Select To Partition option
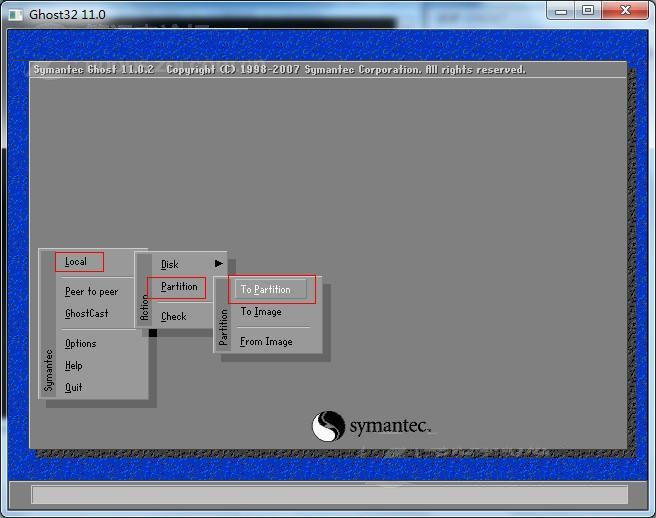Viewport: 656px width, 518px height. click(x=272, y=289)
